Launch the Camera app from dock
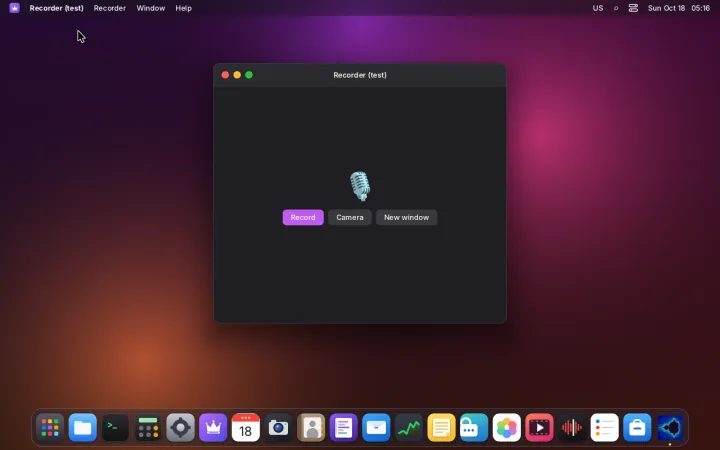This screenshot has width=720, height=450. [278, 428]
